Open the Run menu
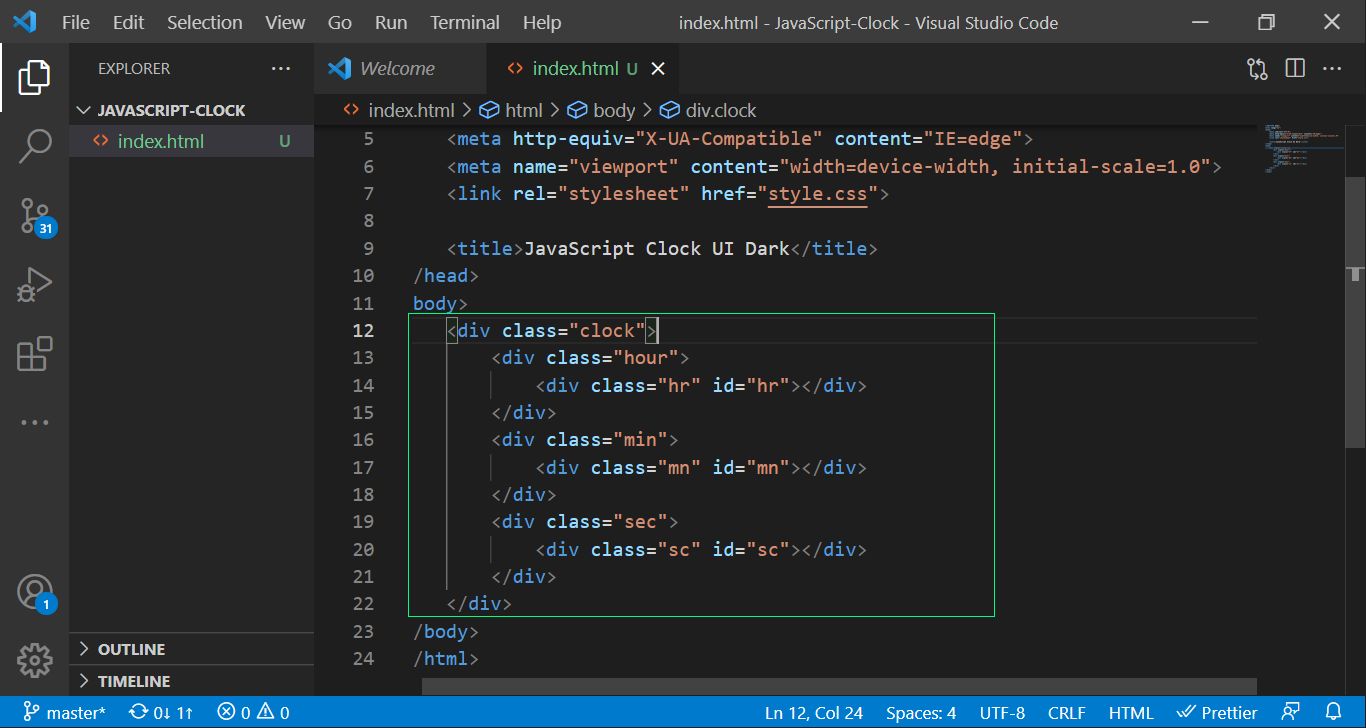This screenshot has height=728, width=1366. click(x=391, y=22)
